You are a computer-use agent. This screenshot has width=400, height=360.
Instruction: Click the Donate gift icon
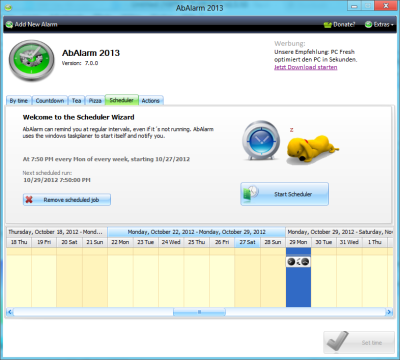[328, 25]
